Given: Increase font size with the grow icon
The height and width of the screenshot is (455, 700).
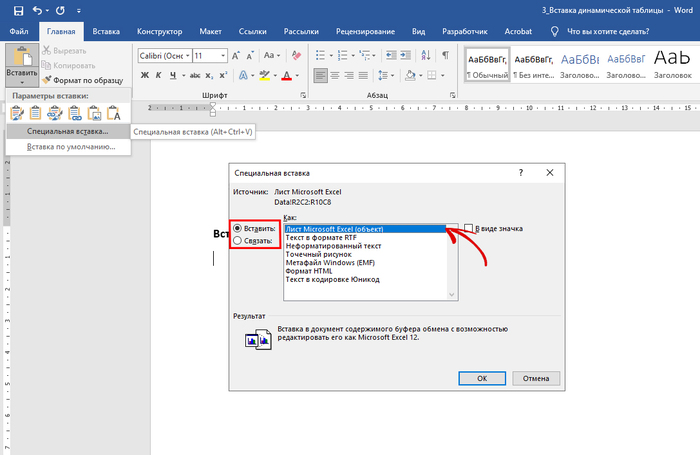Looking at the screenshot, I should click(x=236, y=56).
